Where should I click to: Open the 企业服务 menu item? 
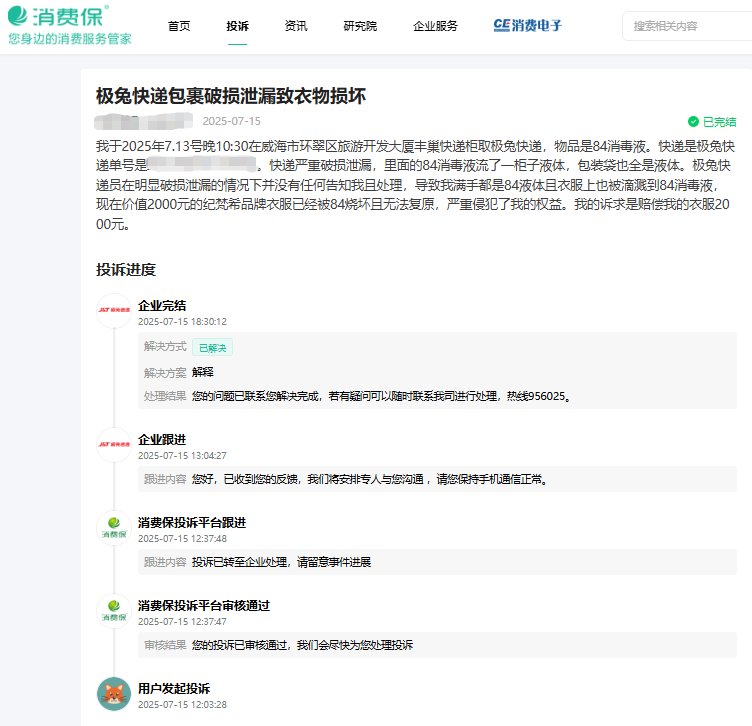pyautogui.click(x=435, y=26)
